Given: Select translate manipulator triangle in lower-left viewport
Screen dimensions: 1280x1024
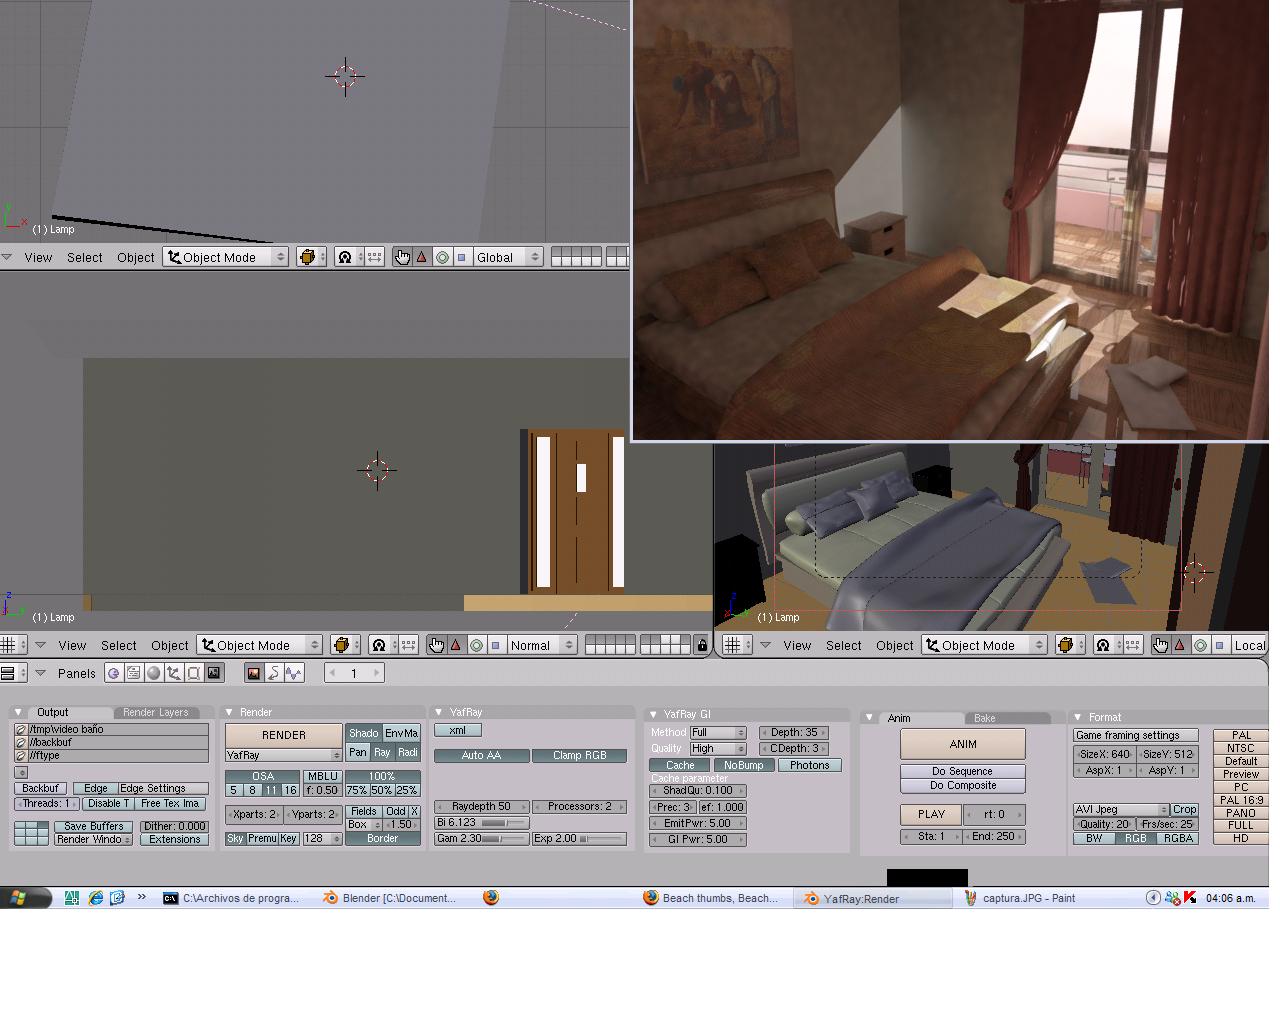Looking at the screenshot, I should [456, 645].
